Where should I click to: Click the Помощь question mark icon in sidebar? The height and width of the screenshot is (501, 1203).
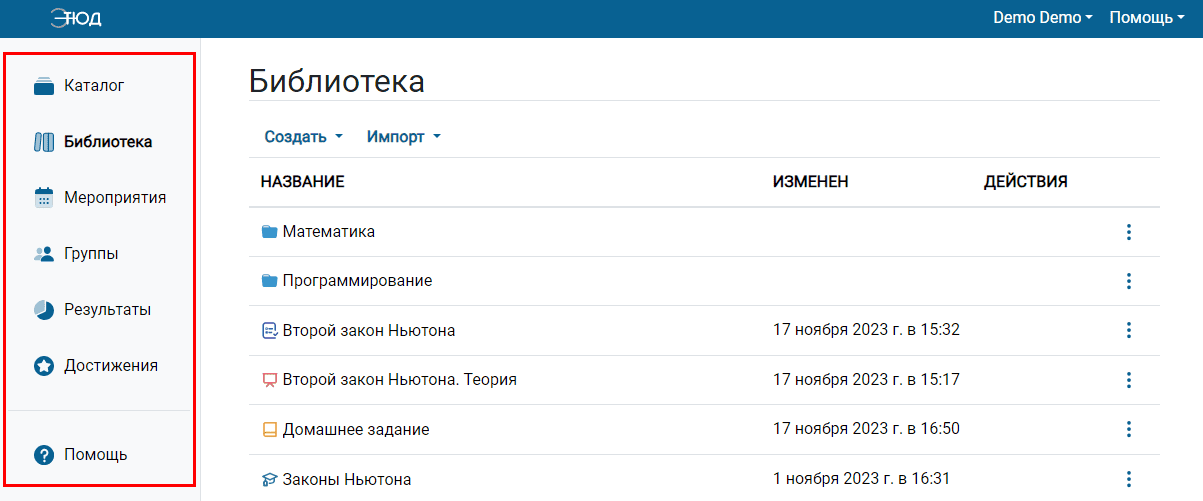click(43, 455)
